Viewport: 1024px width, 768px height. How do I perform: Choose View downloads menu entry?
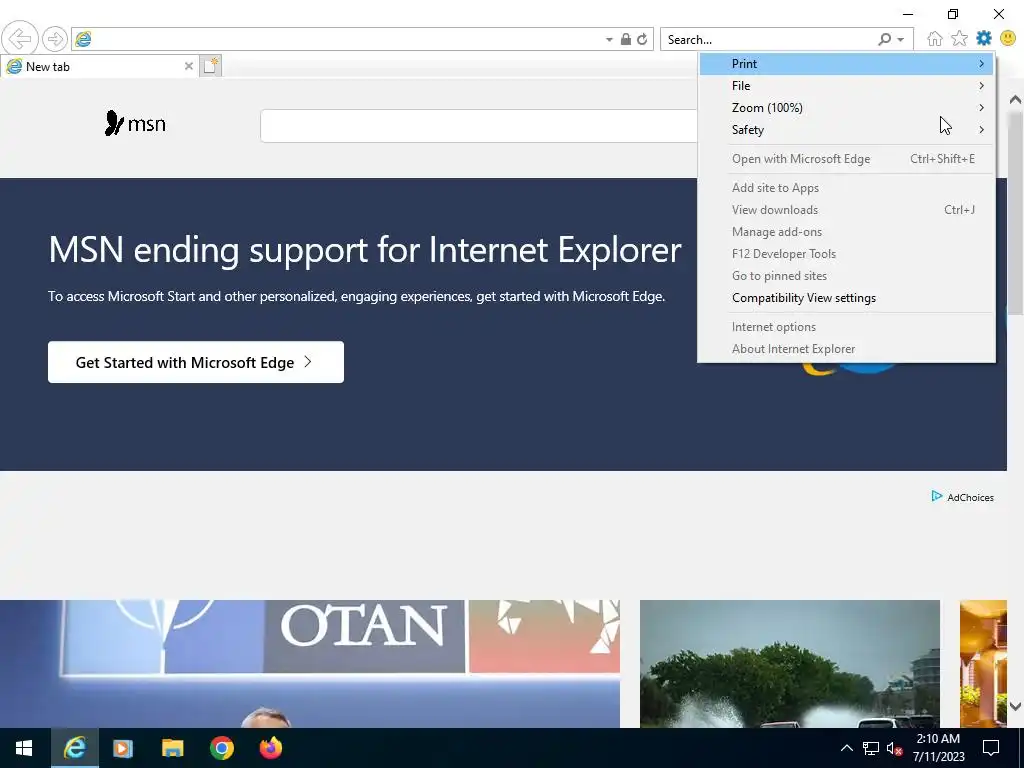click(846, 210)
